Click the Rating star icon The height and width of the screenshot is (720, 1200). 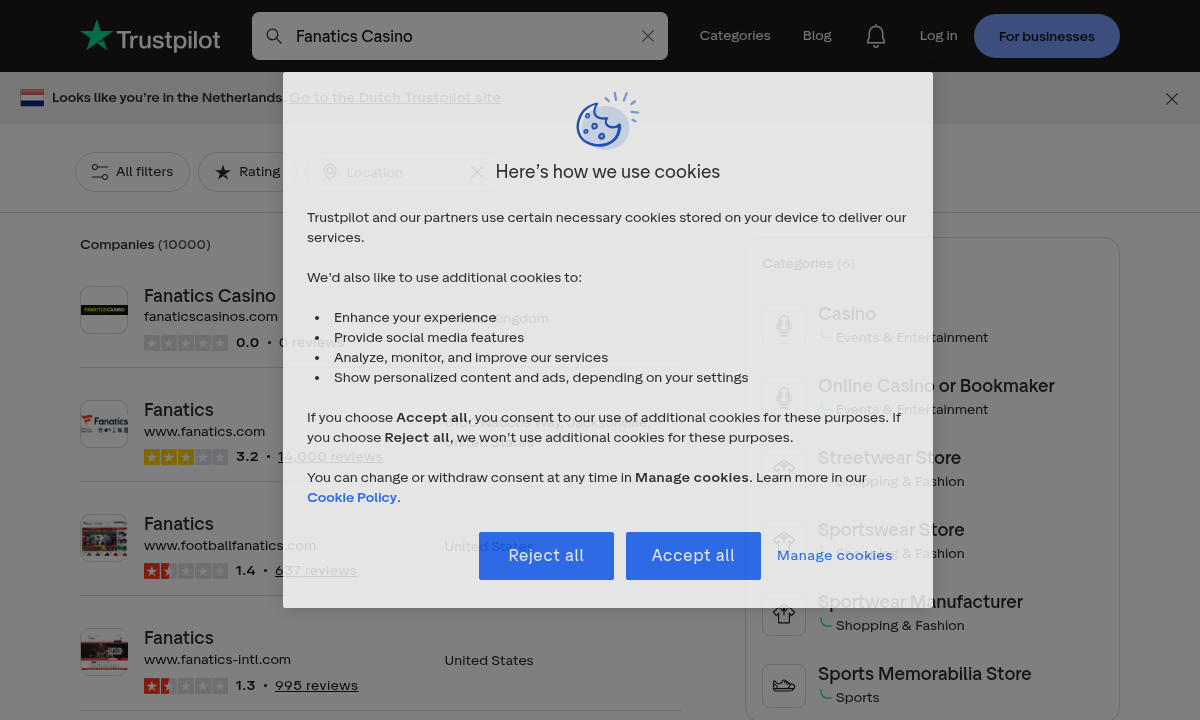(223, 172)
